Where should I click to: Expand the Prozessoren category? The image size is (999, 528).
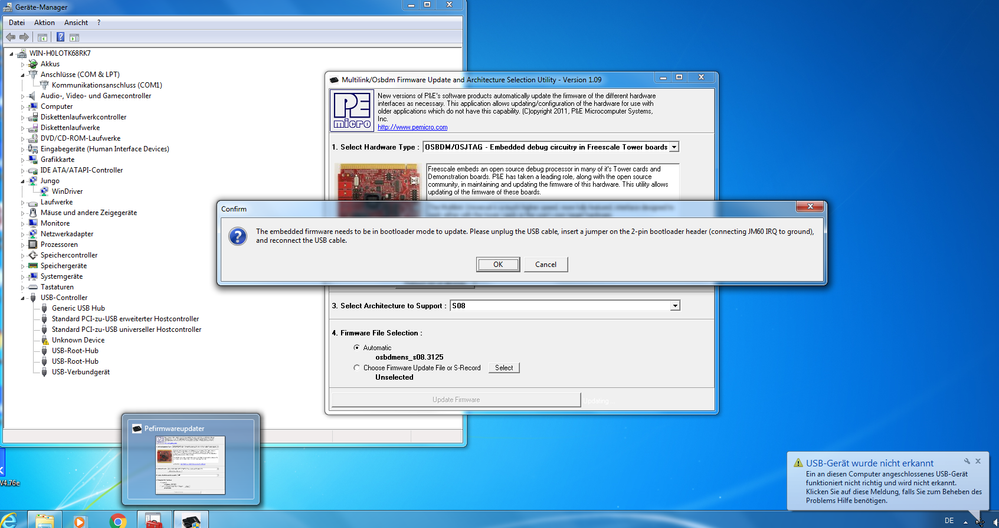pos(23,245)
